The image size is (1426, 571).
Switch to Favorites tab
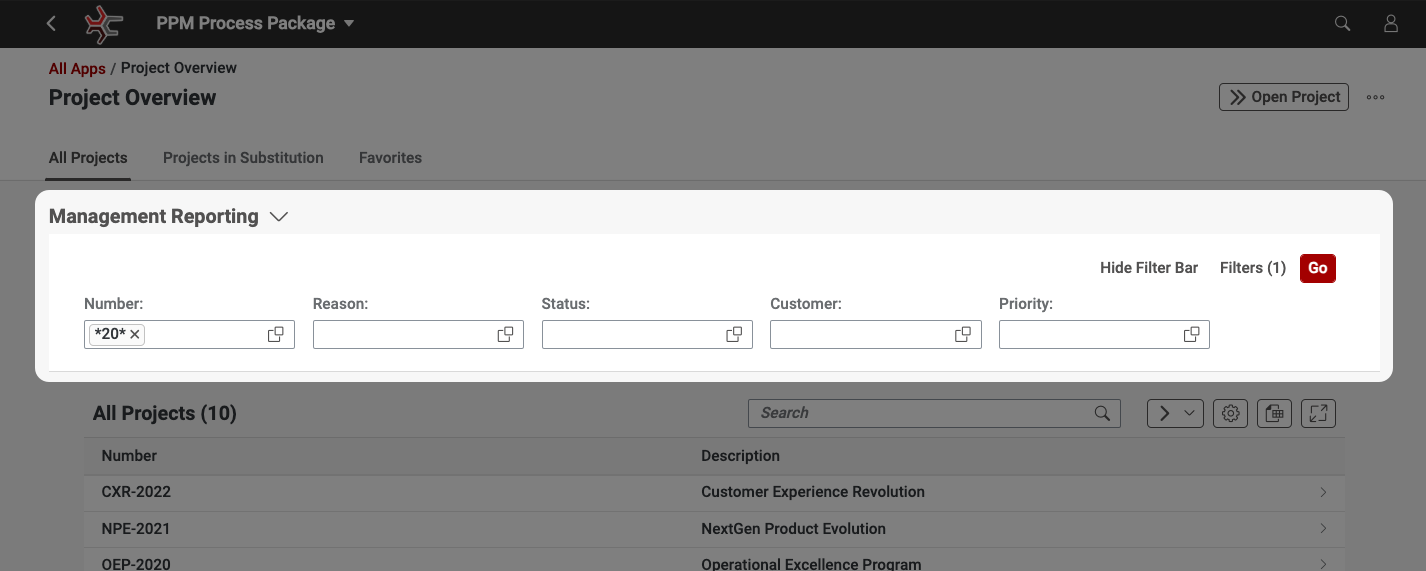click(390, 158)
